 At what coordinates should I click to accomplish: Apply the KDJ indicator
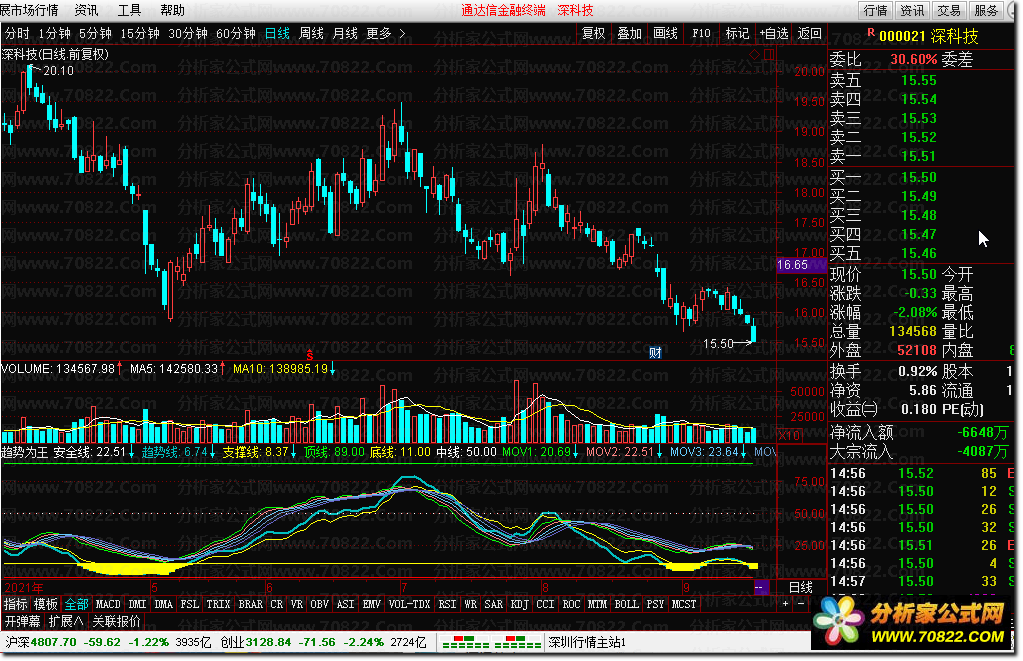click(520, 604)
